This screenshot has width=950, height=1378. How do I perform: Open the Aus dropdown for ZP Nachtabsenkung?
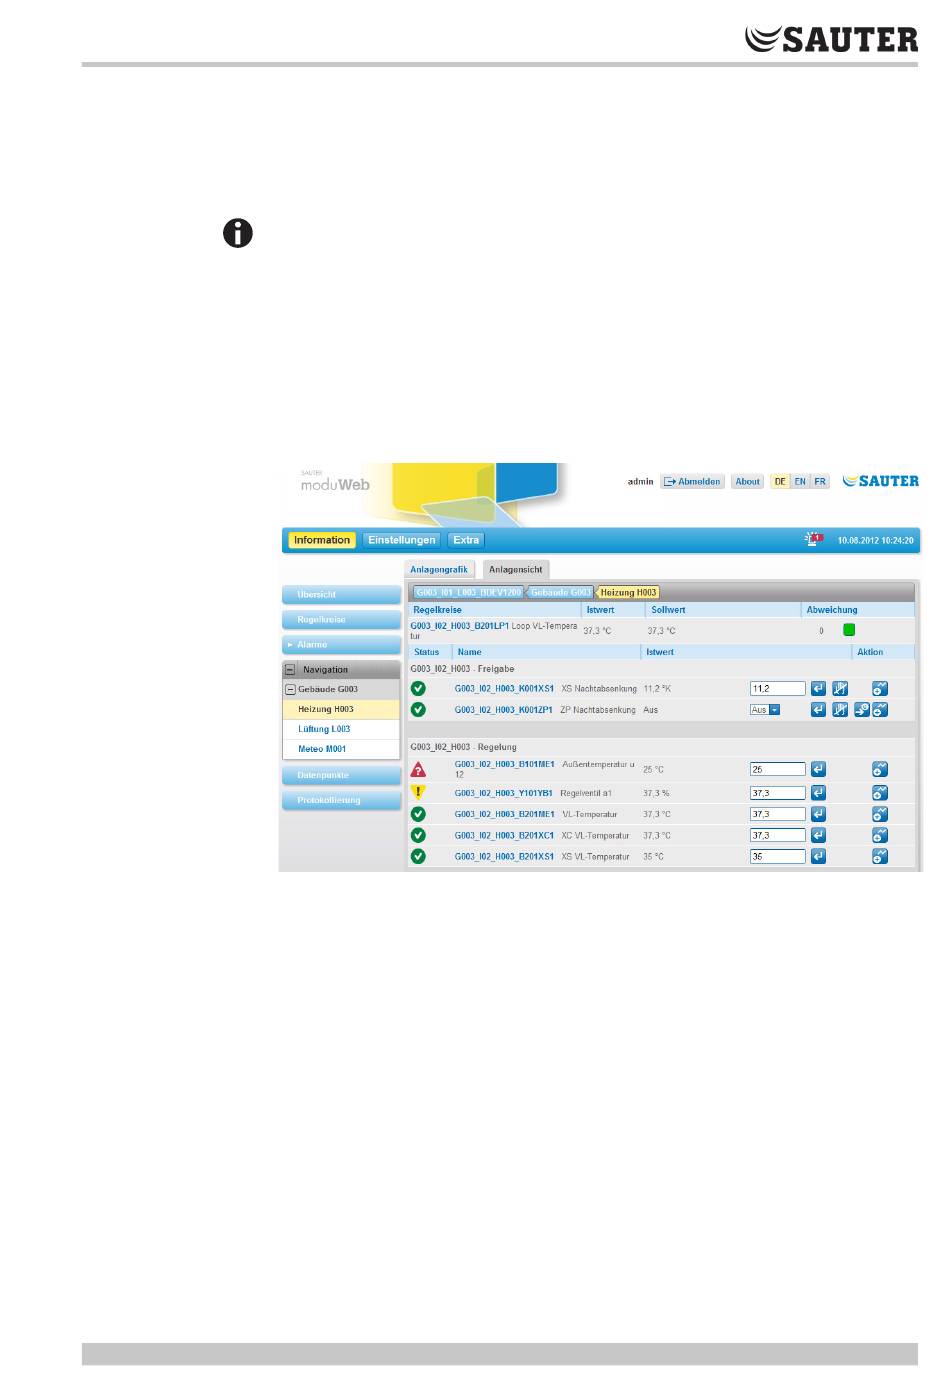[765, 710]
